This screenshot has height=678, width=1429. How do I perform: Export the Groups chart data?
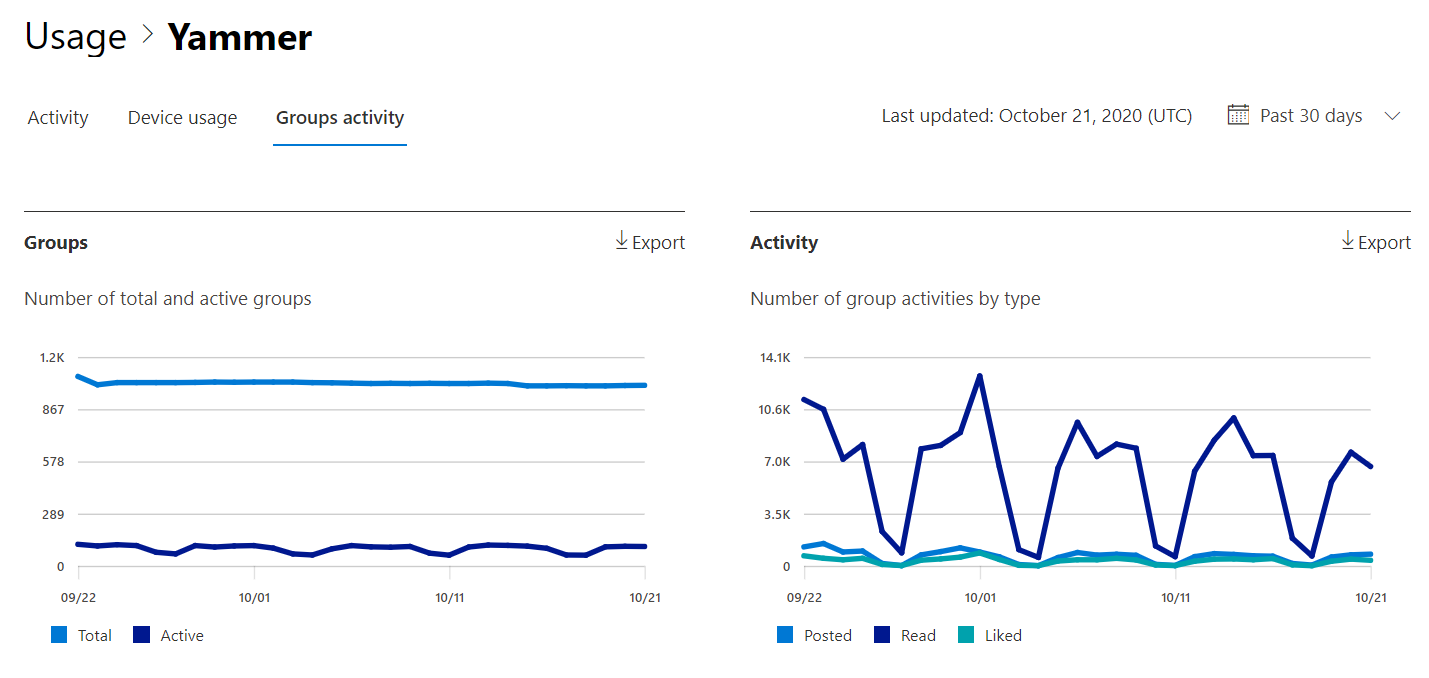coord(650,242)
